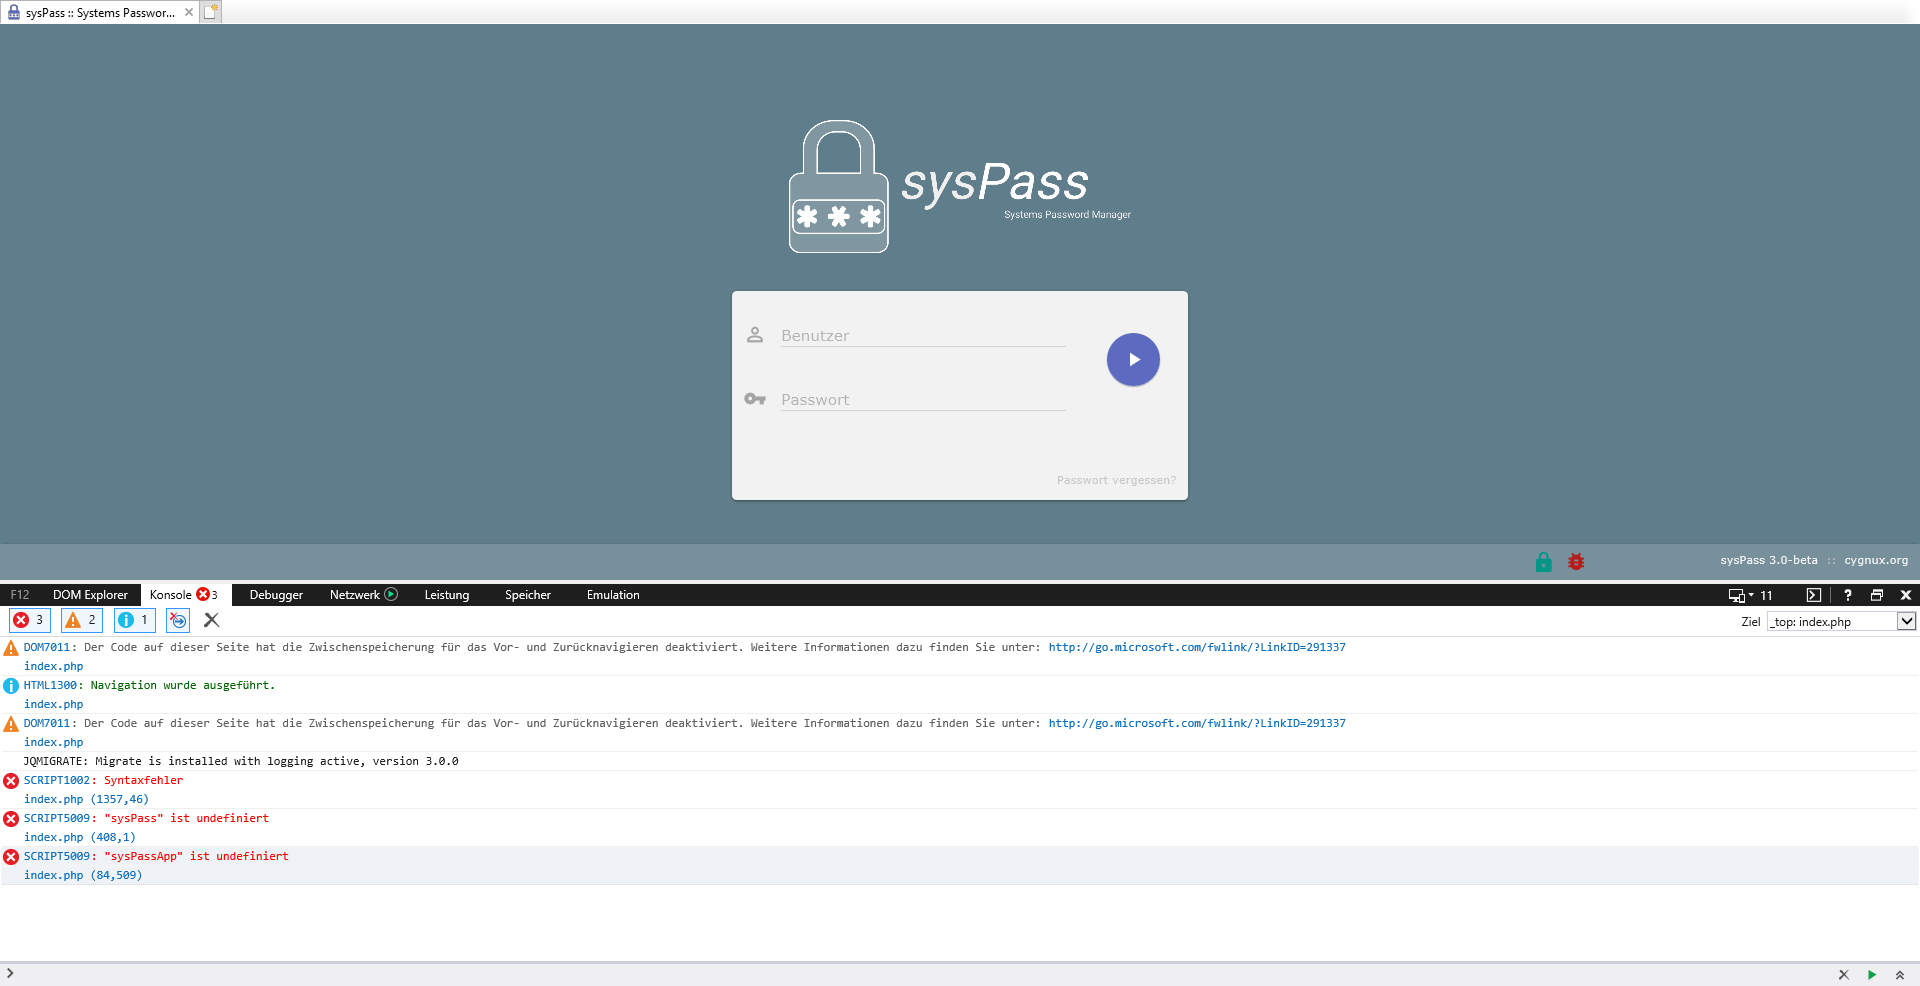The width and height of the screenshot is (1920, 986).
Task: Toggle the errors filter showing 3
Action: [x=29, y=620]
